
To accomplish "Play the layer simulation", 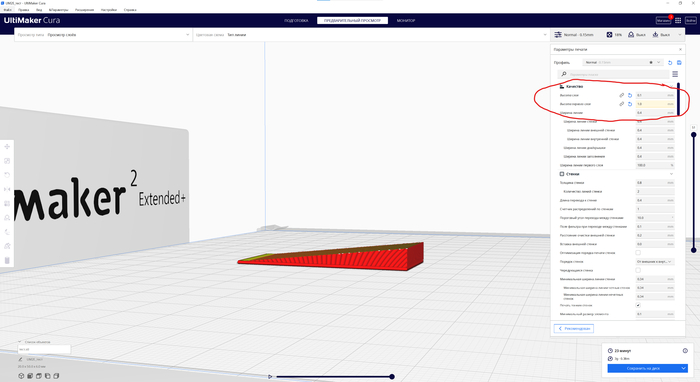I will tap(270, 377).
